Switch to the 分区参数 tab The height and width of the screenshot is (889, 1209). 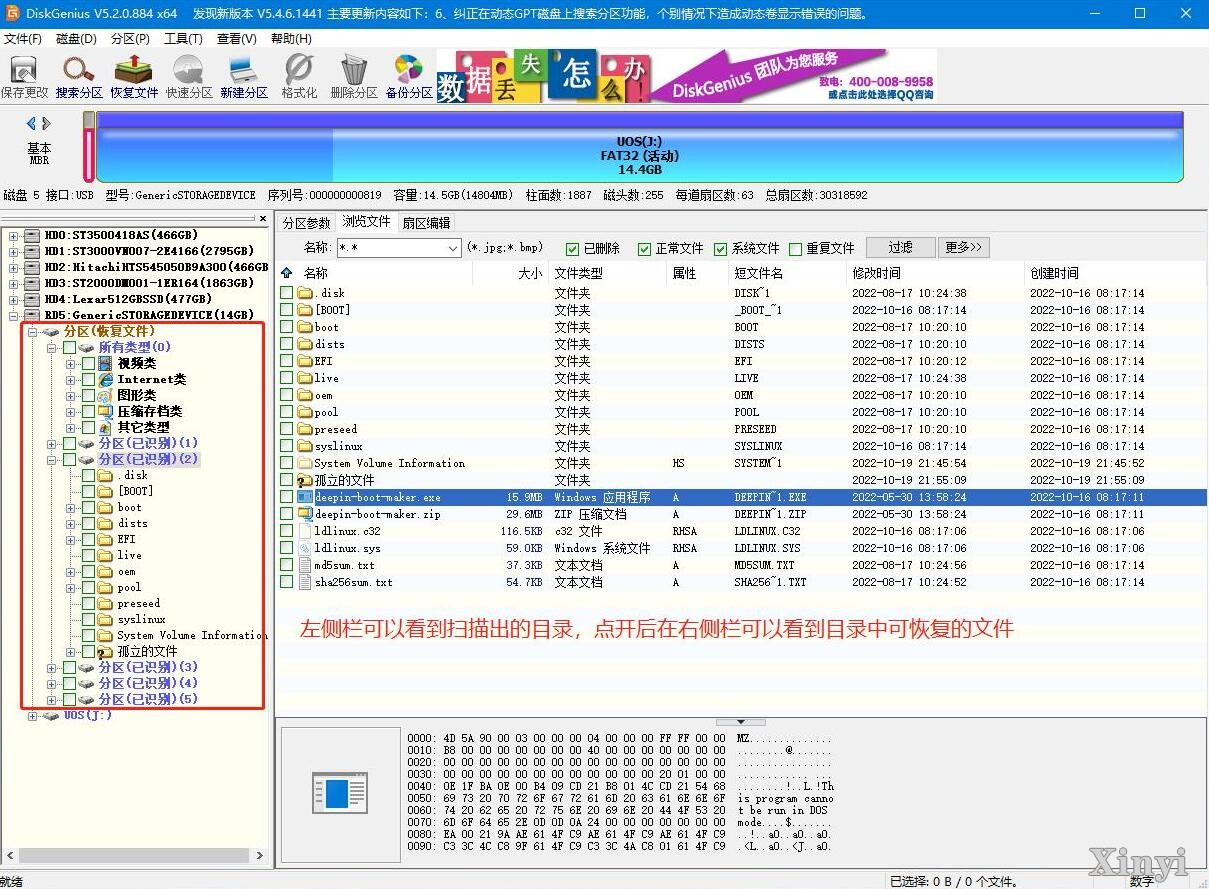[x=306, y=223]
